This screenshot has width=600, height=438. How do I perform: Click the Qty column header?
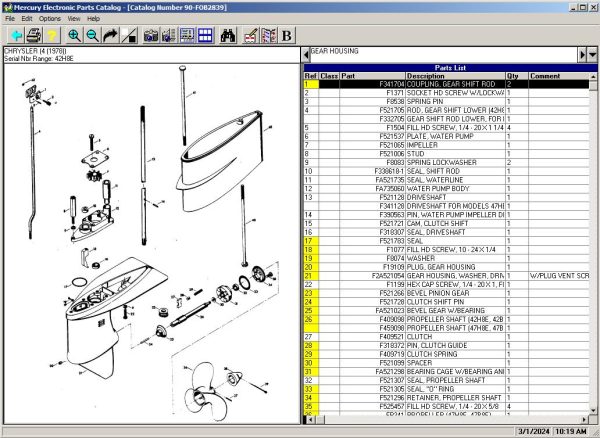(517, 76)
